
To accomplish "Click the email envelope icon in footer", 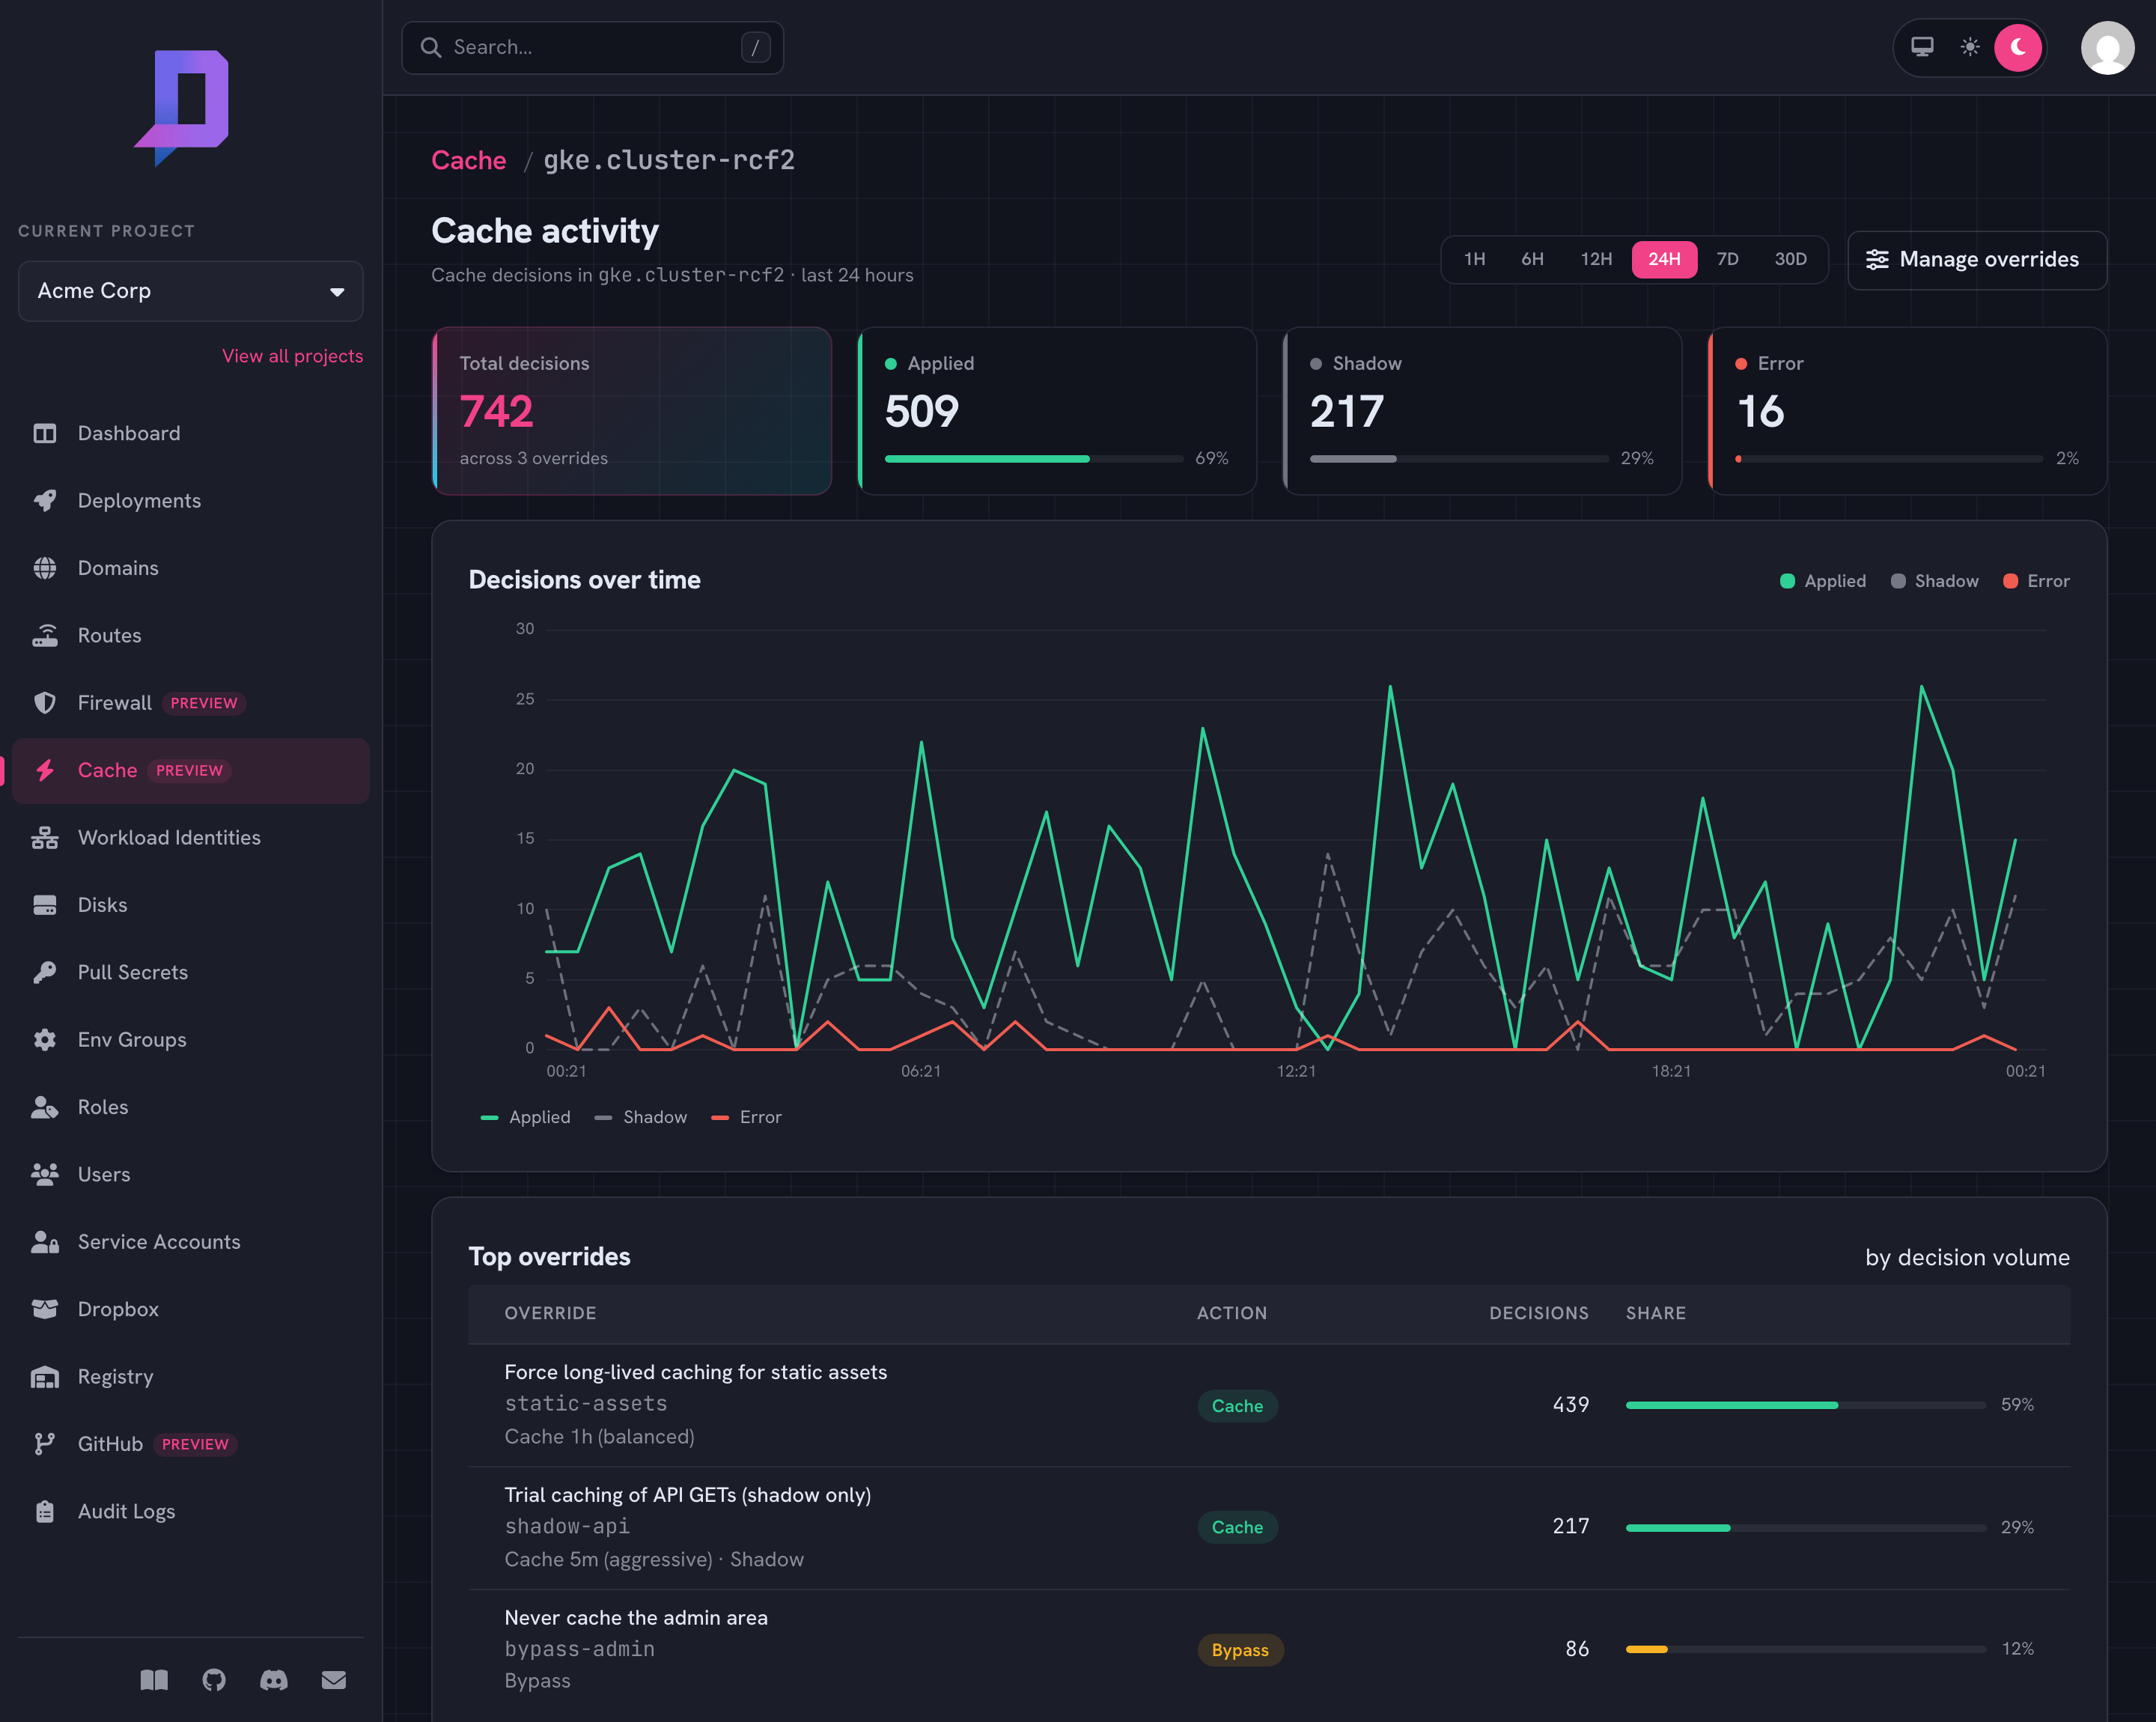I will (334, 1680).
